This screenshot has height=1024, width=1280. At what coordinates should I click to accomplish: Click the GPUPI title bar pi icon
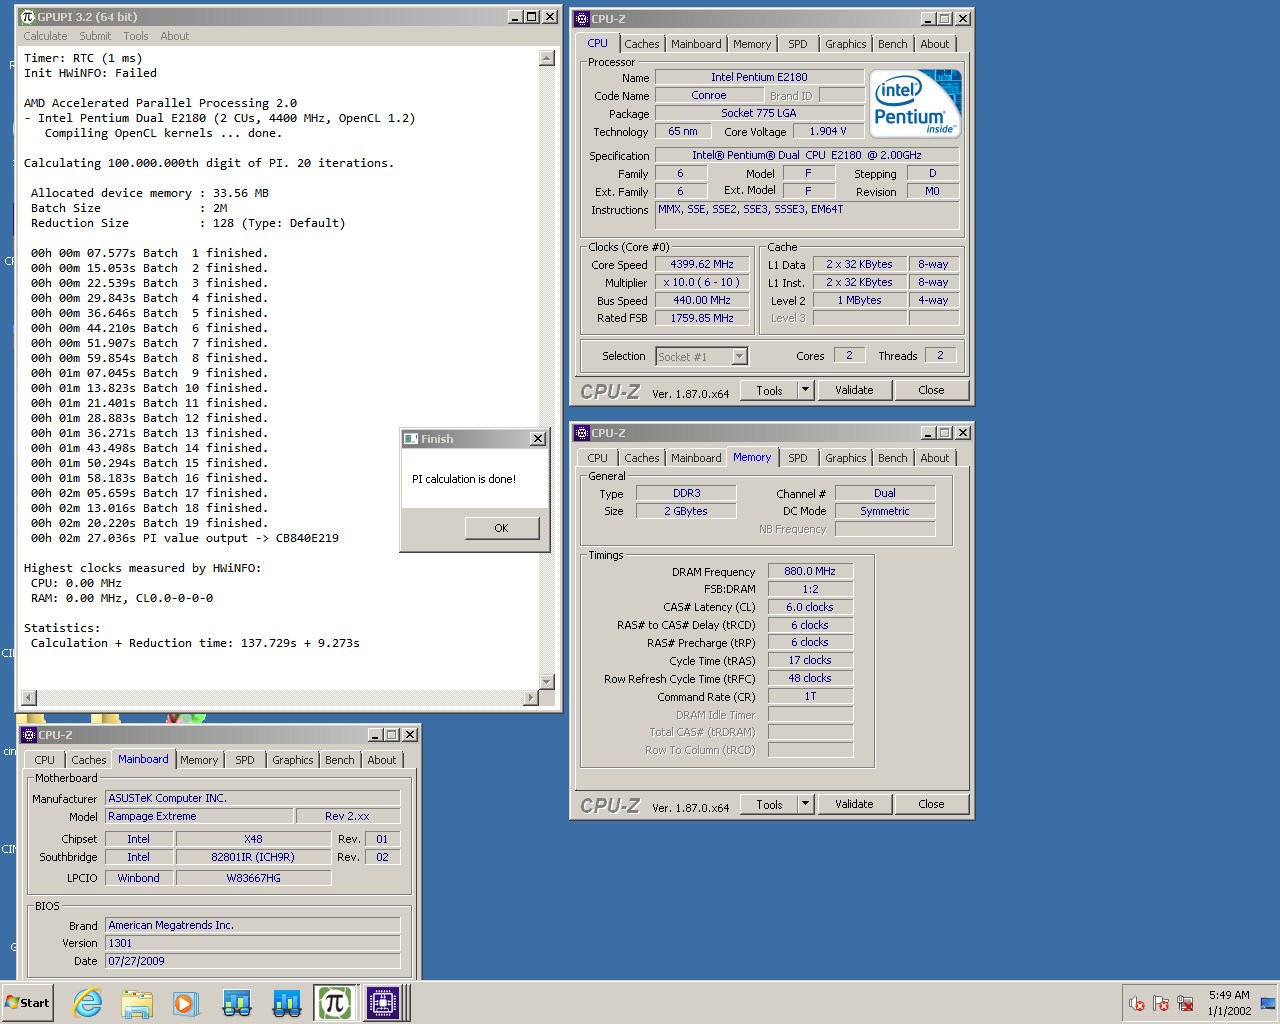(x=27, y=17)
